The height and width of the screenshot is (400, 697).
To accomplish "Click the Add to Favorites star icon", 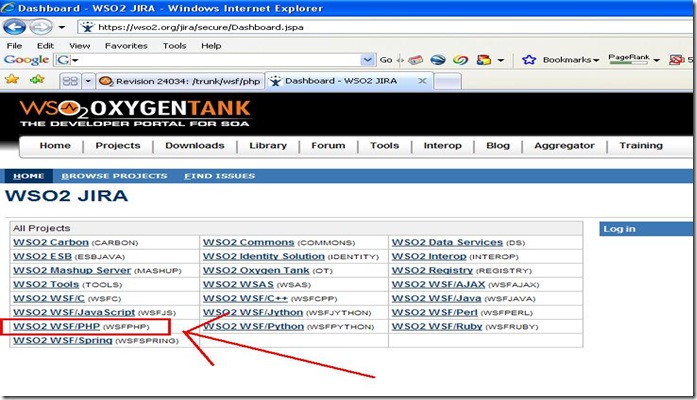I will (x=37, y=79).
